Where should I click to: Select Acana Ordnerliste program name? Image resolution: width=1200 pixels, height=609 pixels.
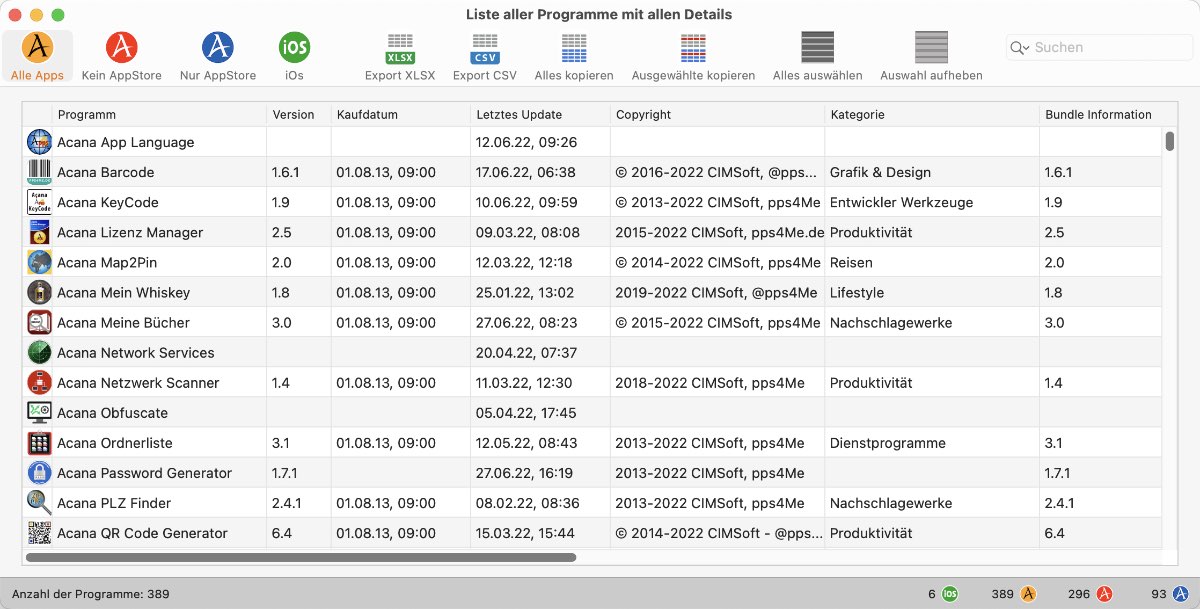click(x=115, y=443)
